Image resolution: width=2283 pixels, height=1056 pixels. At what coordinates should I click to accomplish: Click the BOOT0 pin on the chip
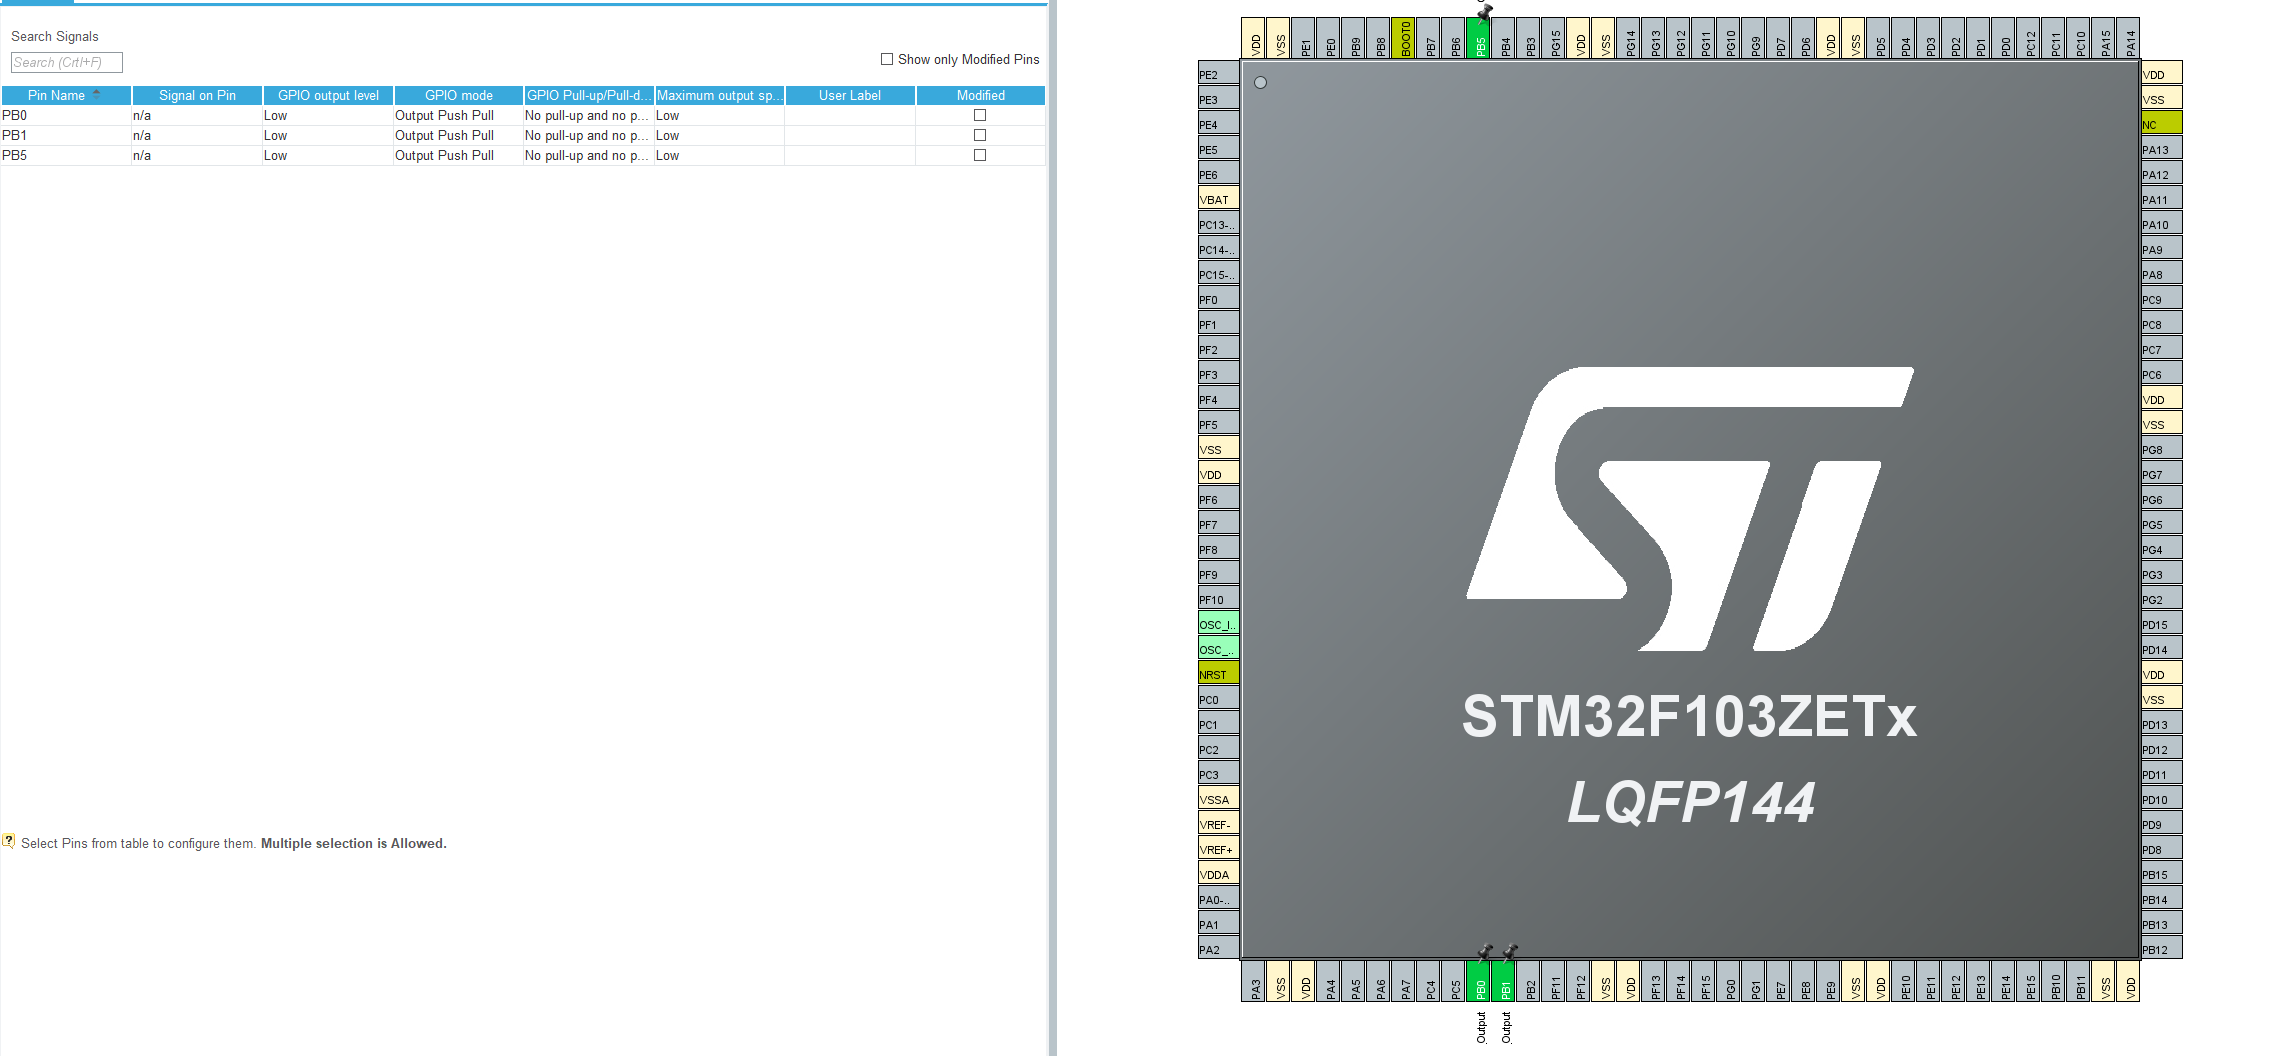1404,38
